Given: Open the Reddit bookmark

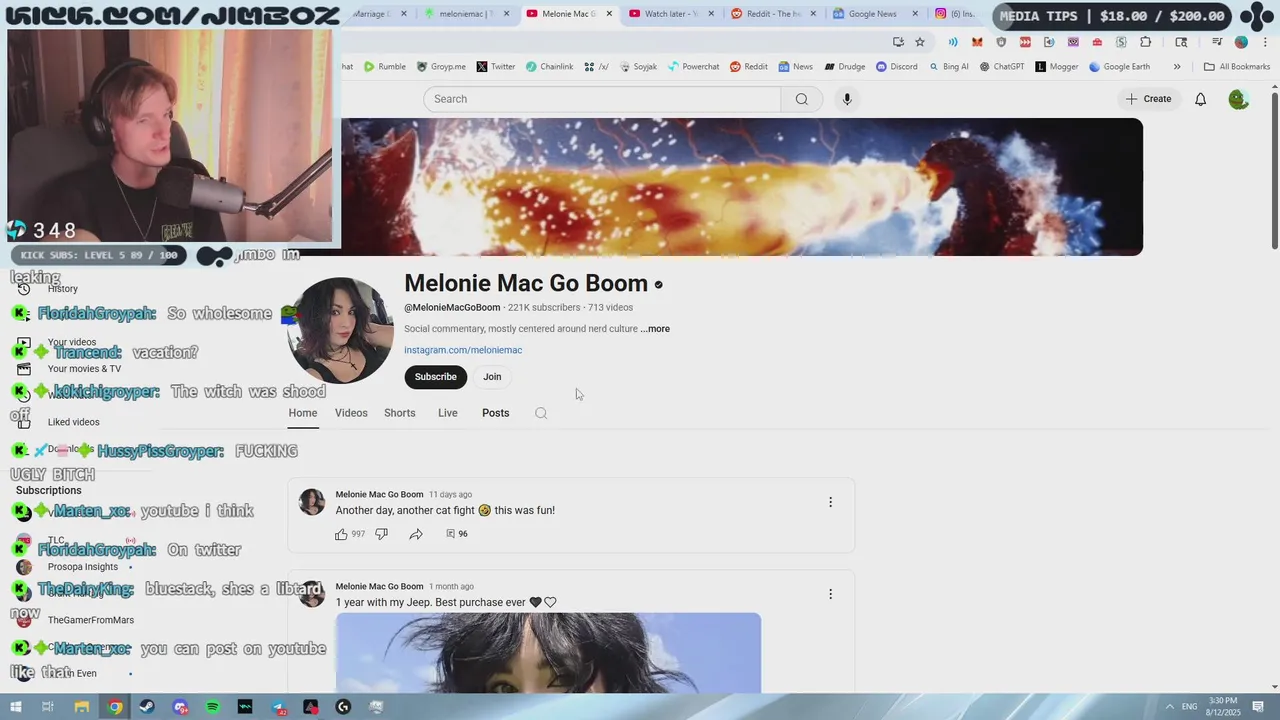Looking at the screenshot, I should [x=749, y=67].
